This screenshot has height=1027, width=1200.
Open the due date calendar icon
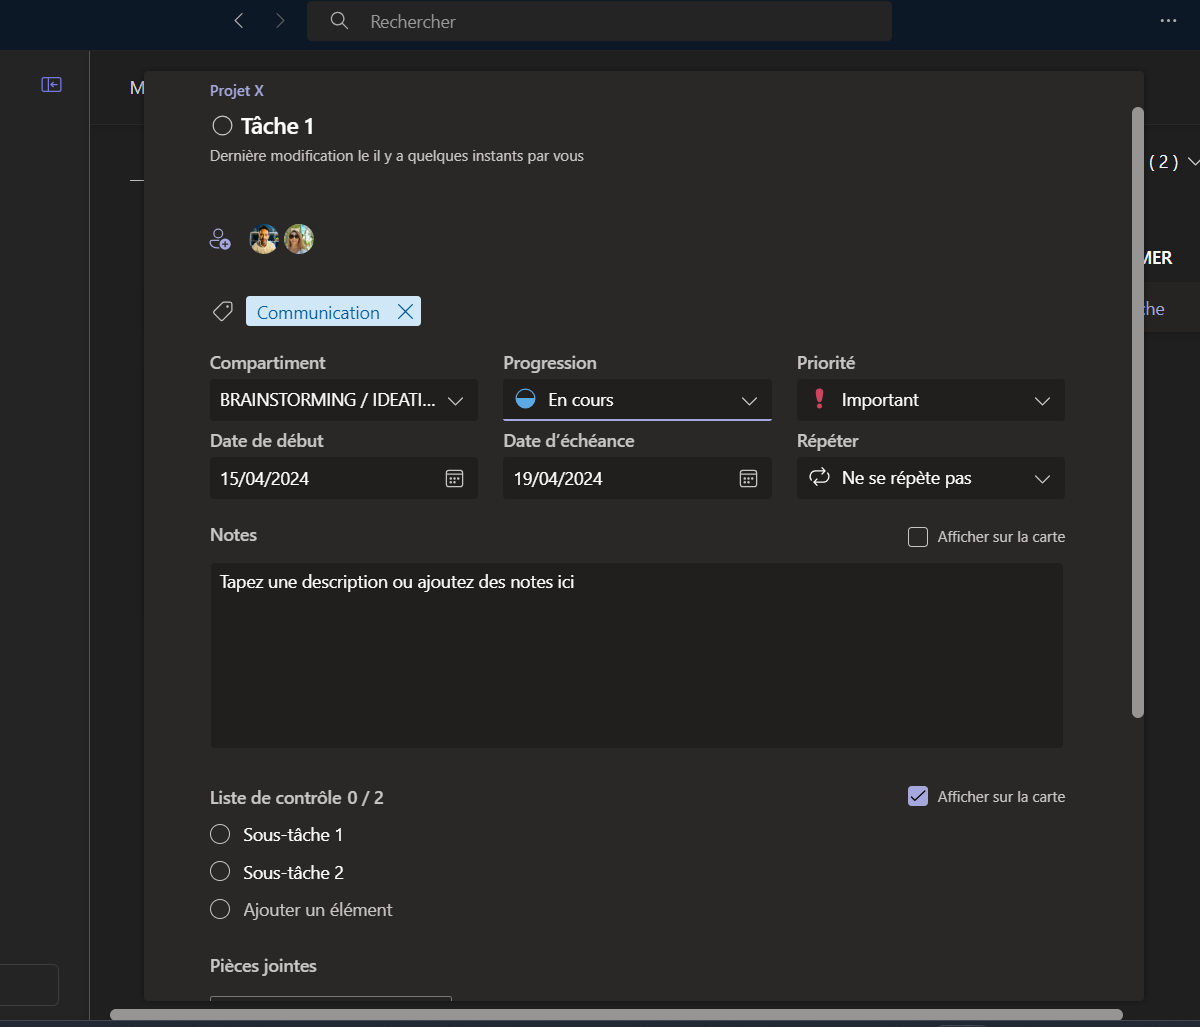748,478
